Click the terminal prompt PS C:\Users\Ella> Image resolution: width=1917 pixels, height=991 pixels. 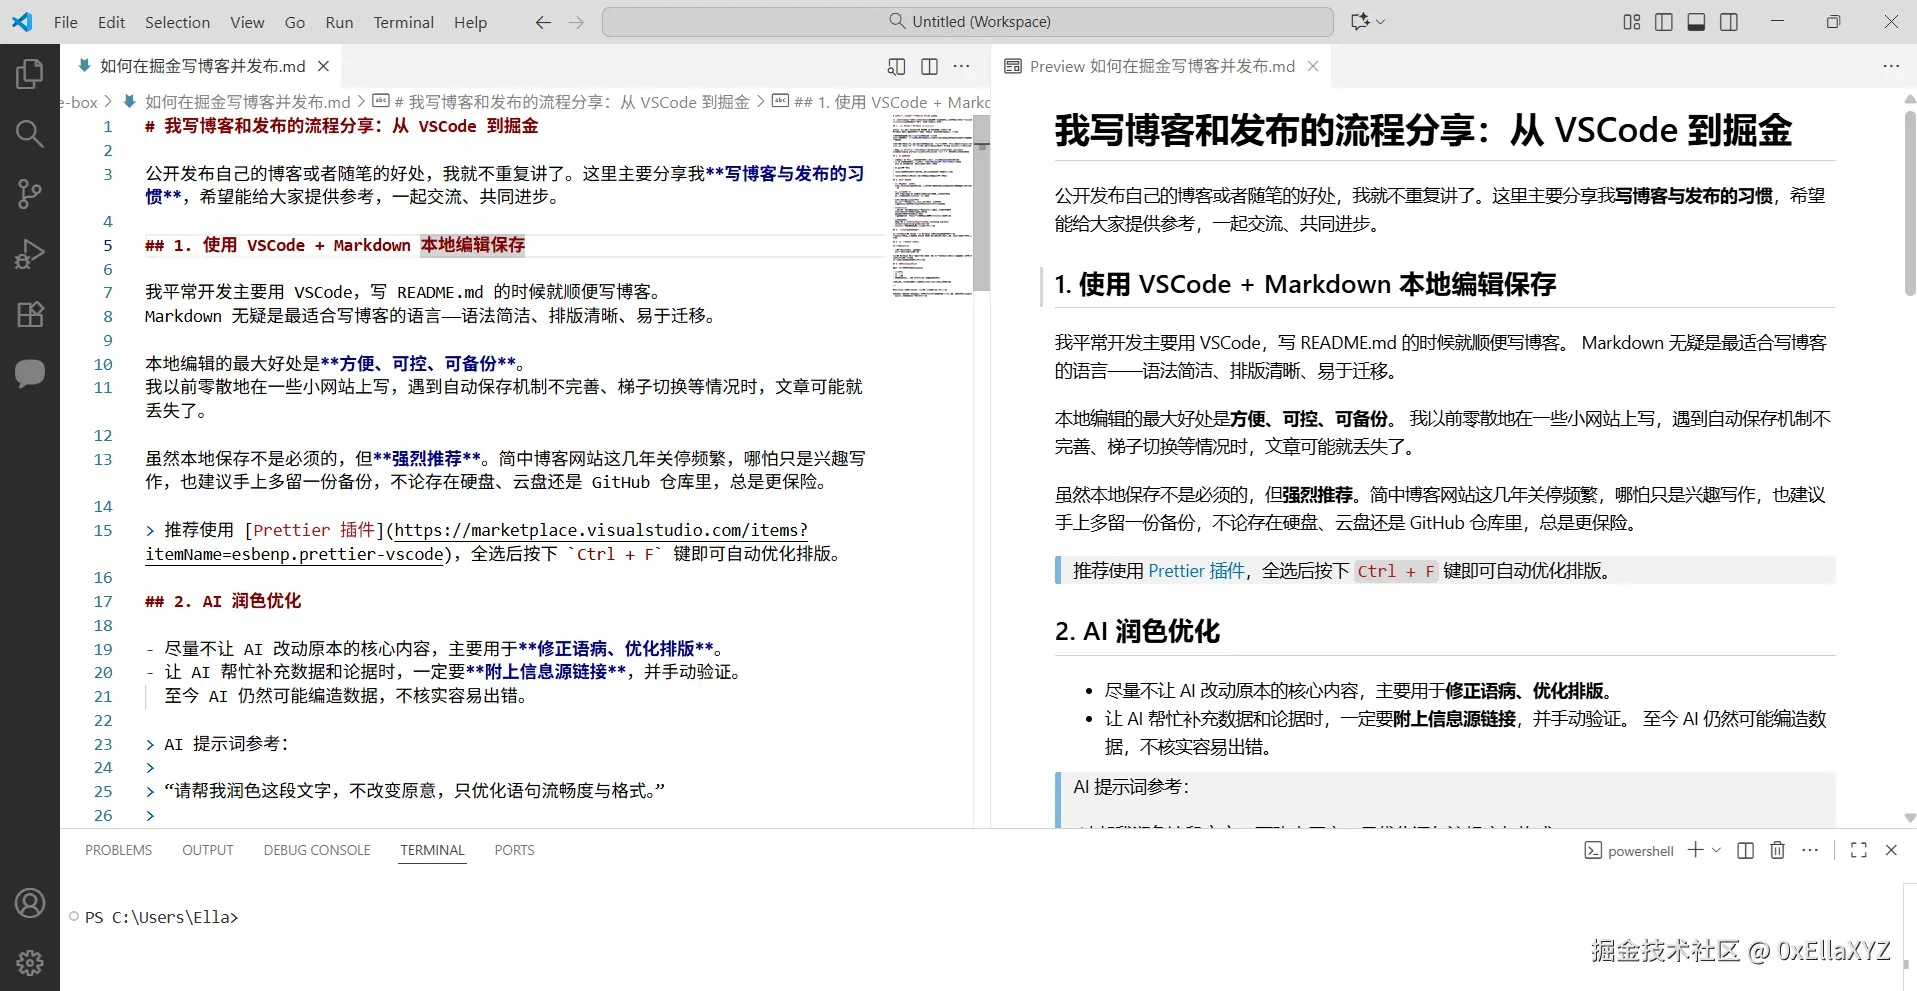[x=162, y=917]
